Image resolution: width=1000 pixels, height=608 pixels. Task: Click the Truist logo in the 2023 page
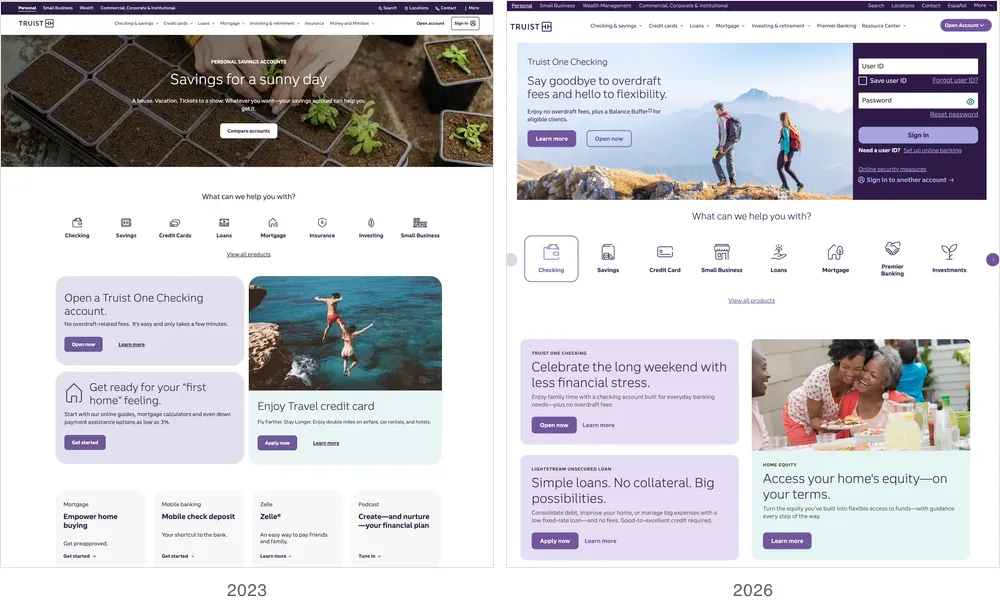coord(36,23)
